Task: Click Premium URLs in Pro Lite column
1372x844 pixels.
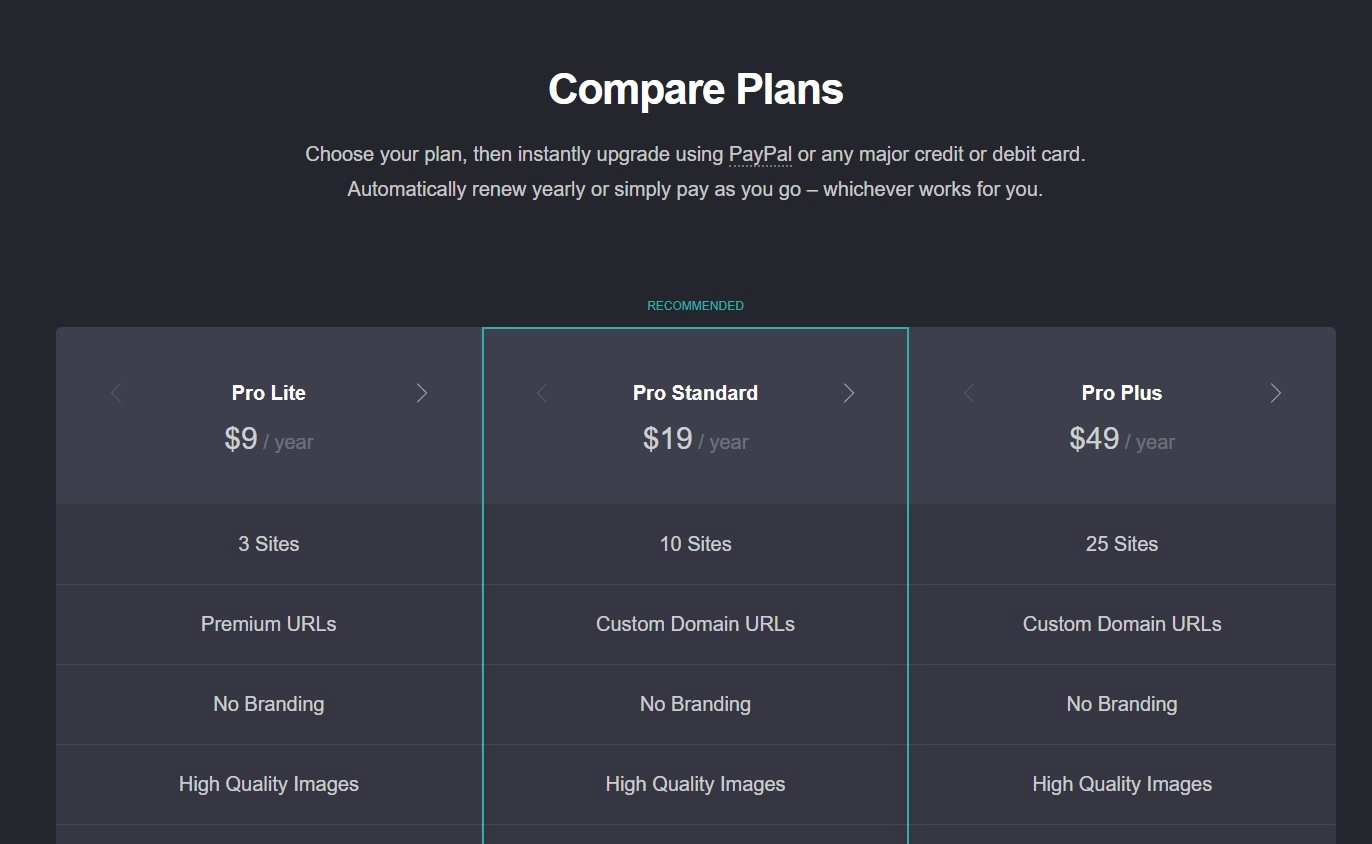Action: 269,624
